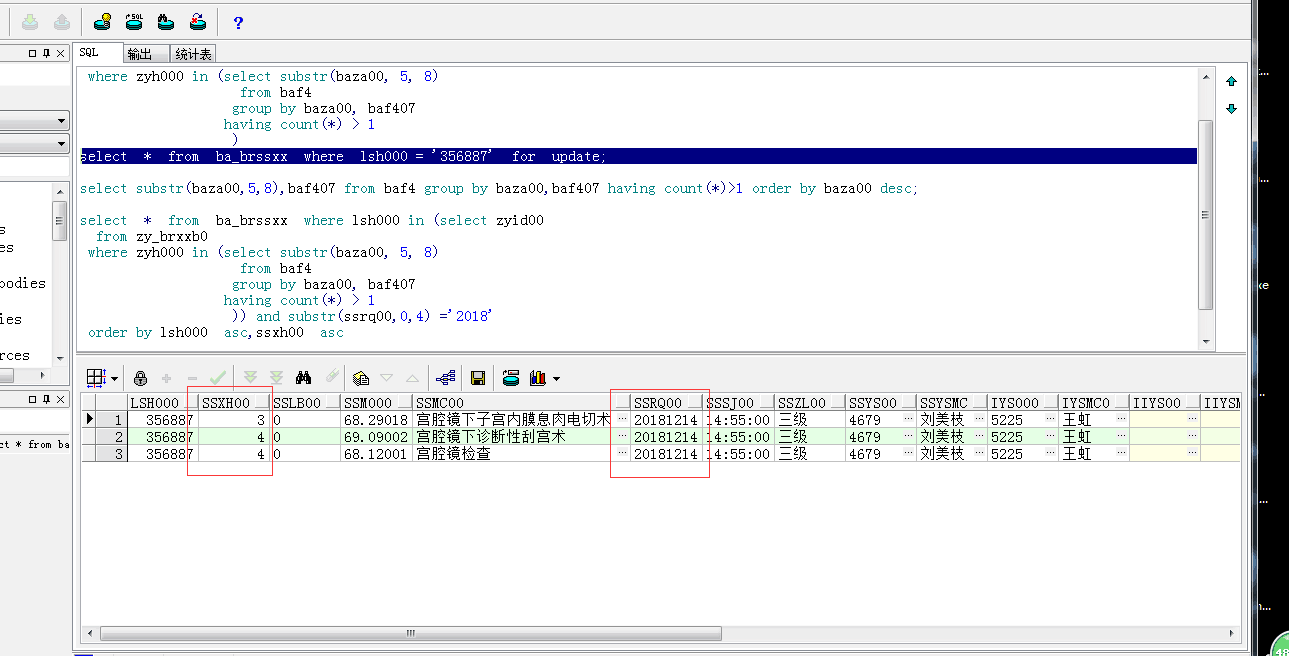Click the lower left panel pin icon
The height and width of the screenshot is (656, 1289).
coord(46,400)
